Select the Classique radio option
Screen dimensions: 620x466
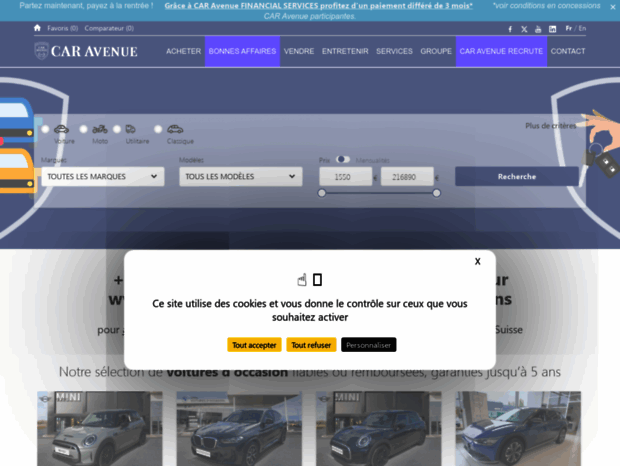[158, 129]
